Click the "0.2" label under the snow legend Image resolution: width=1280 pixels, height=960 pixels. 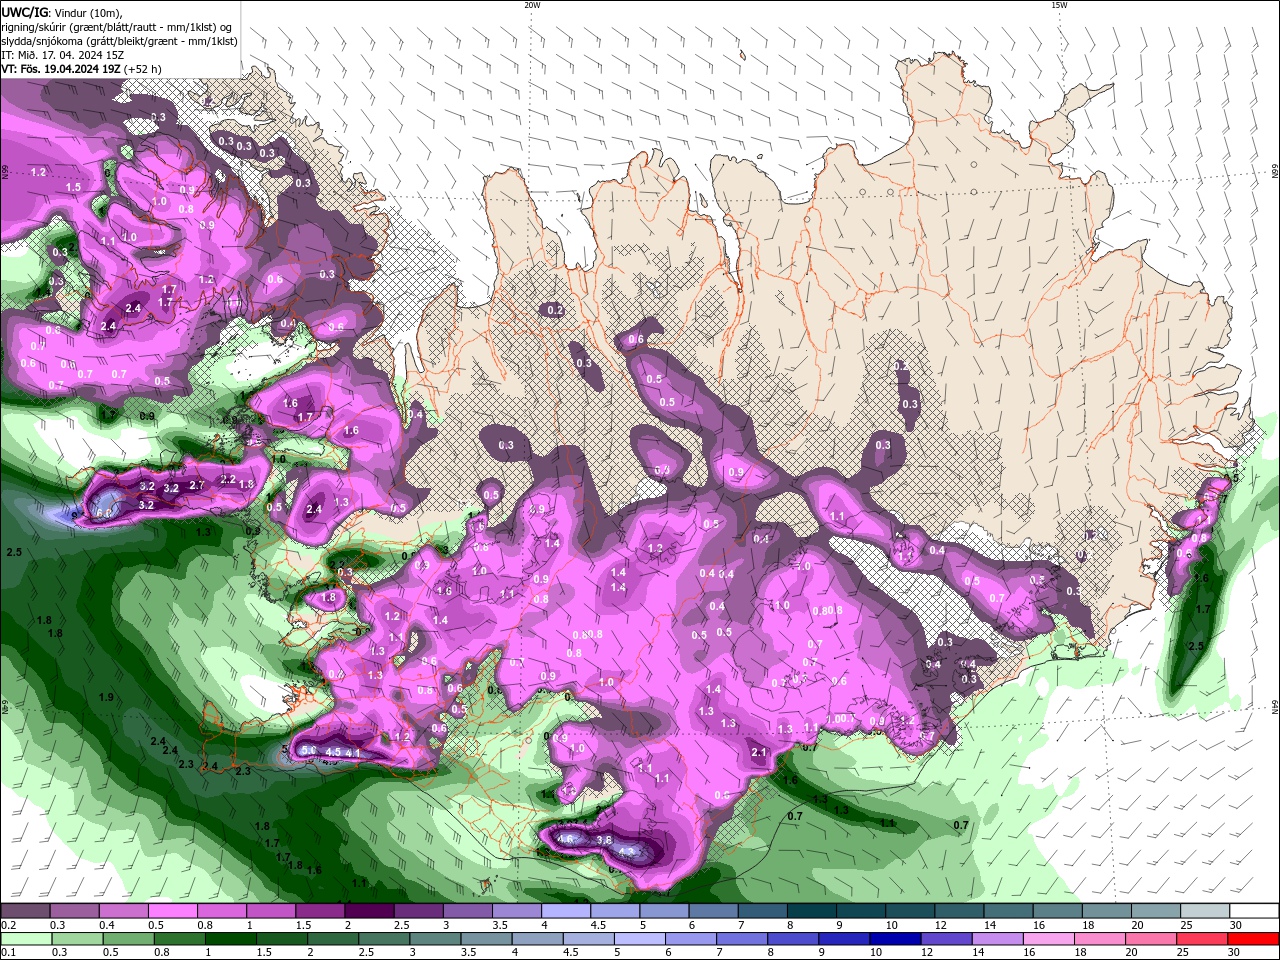click(x=7, y=925)
